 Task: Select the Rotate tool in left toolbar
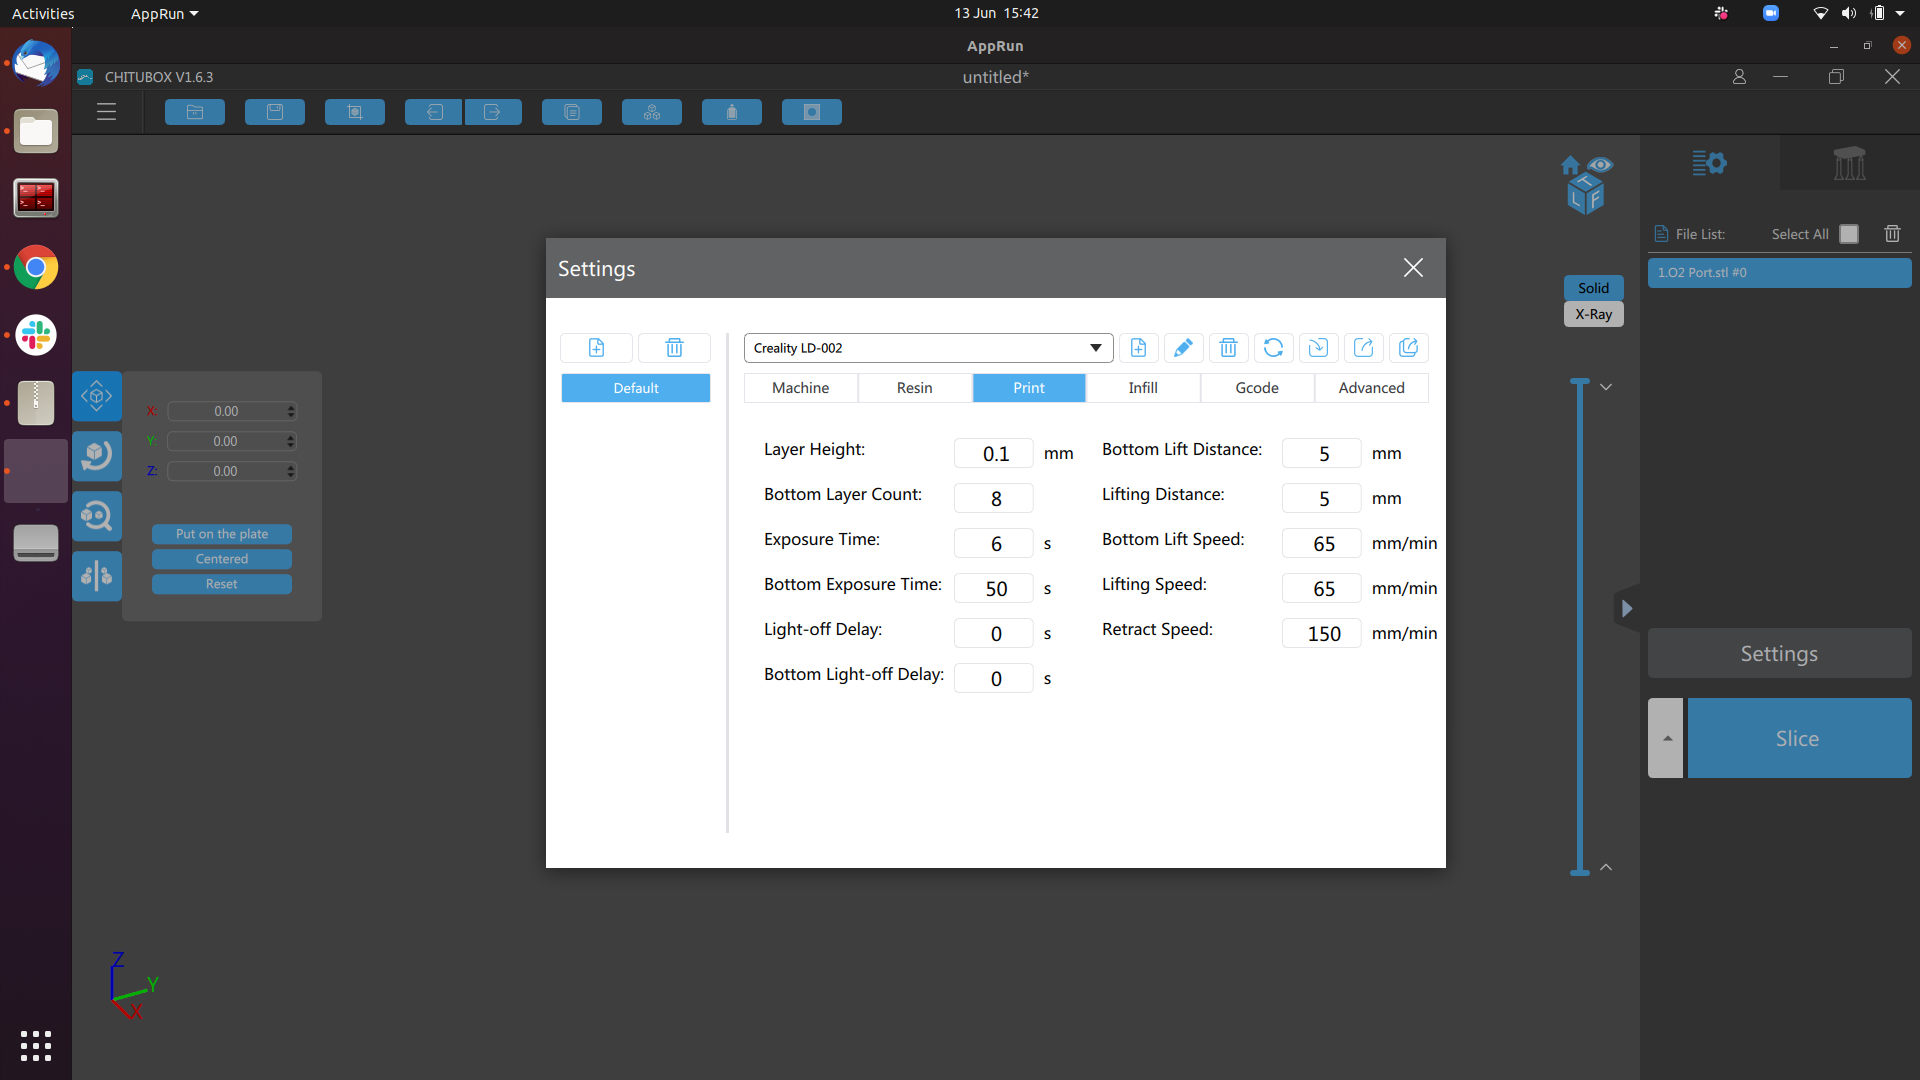(x=97, y=456)
